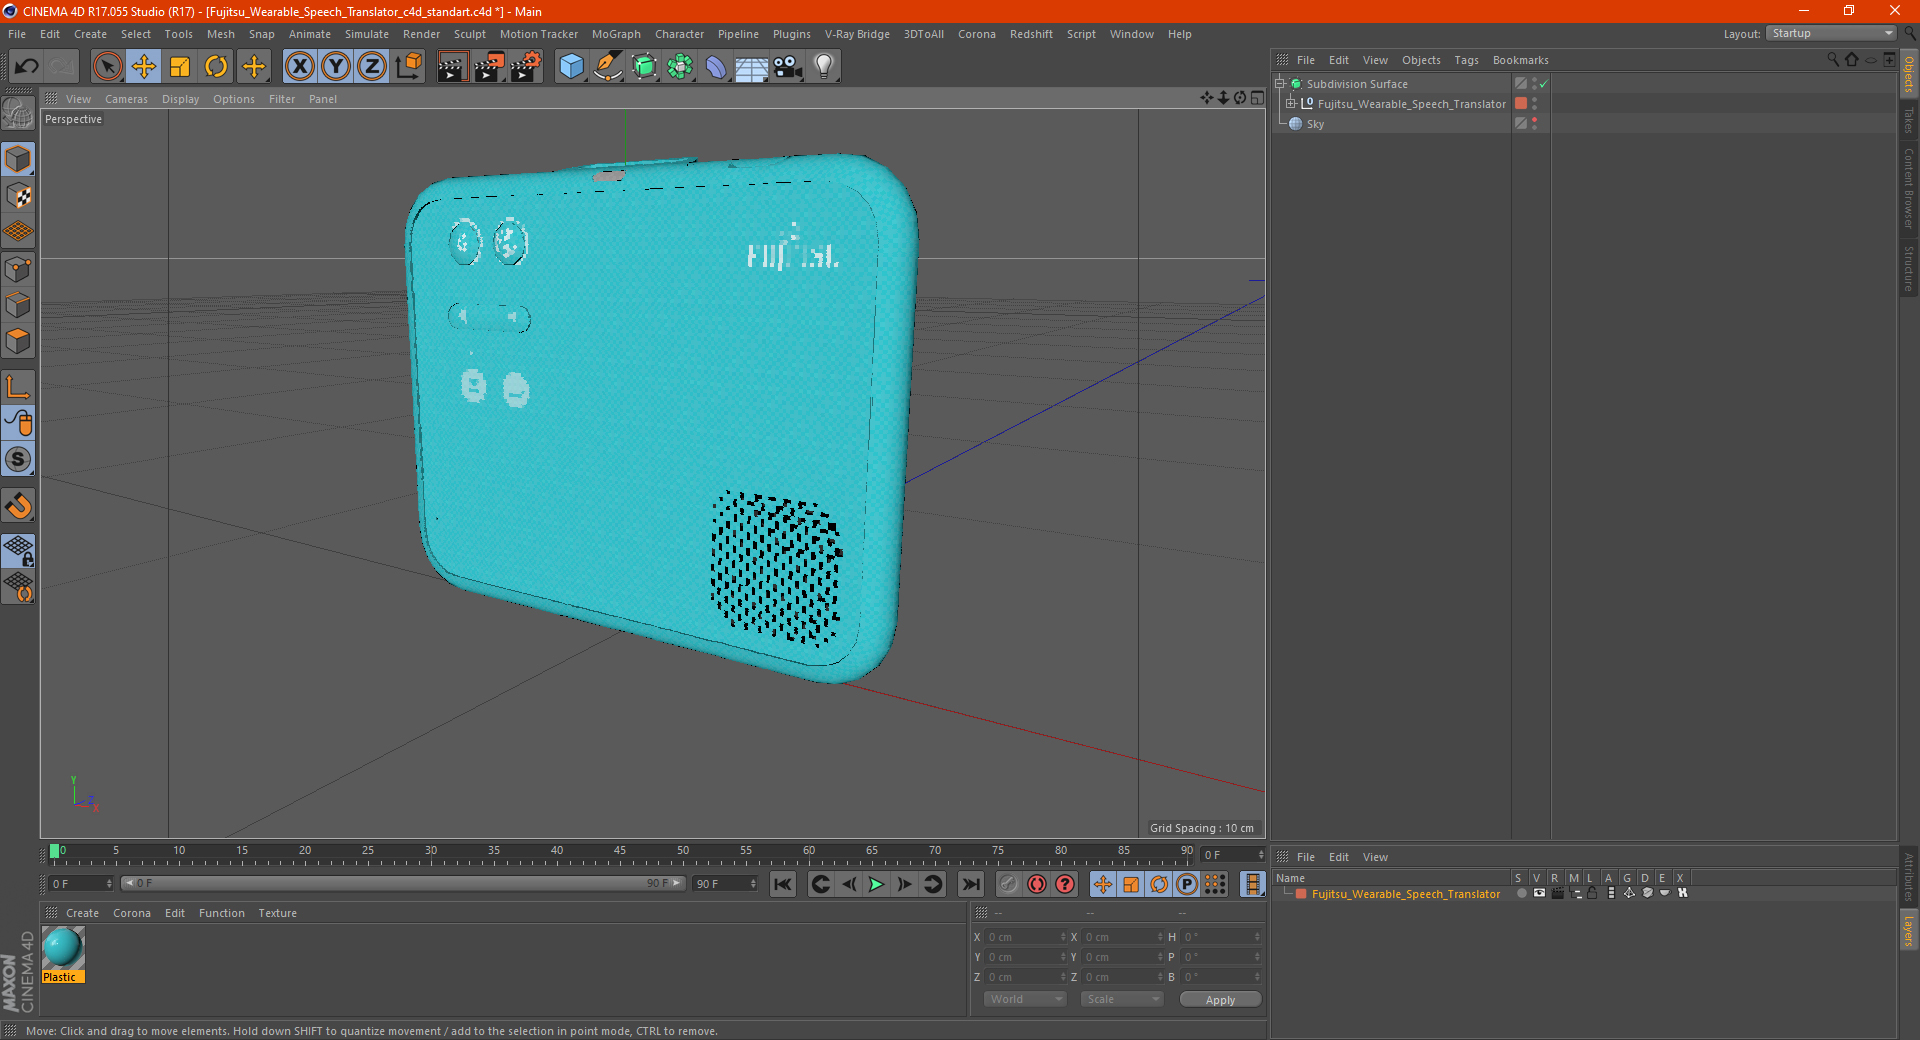
Task: Open the File menu
Action: [17, 34]
